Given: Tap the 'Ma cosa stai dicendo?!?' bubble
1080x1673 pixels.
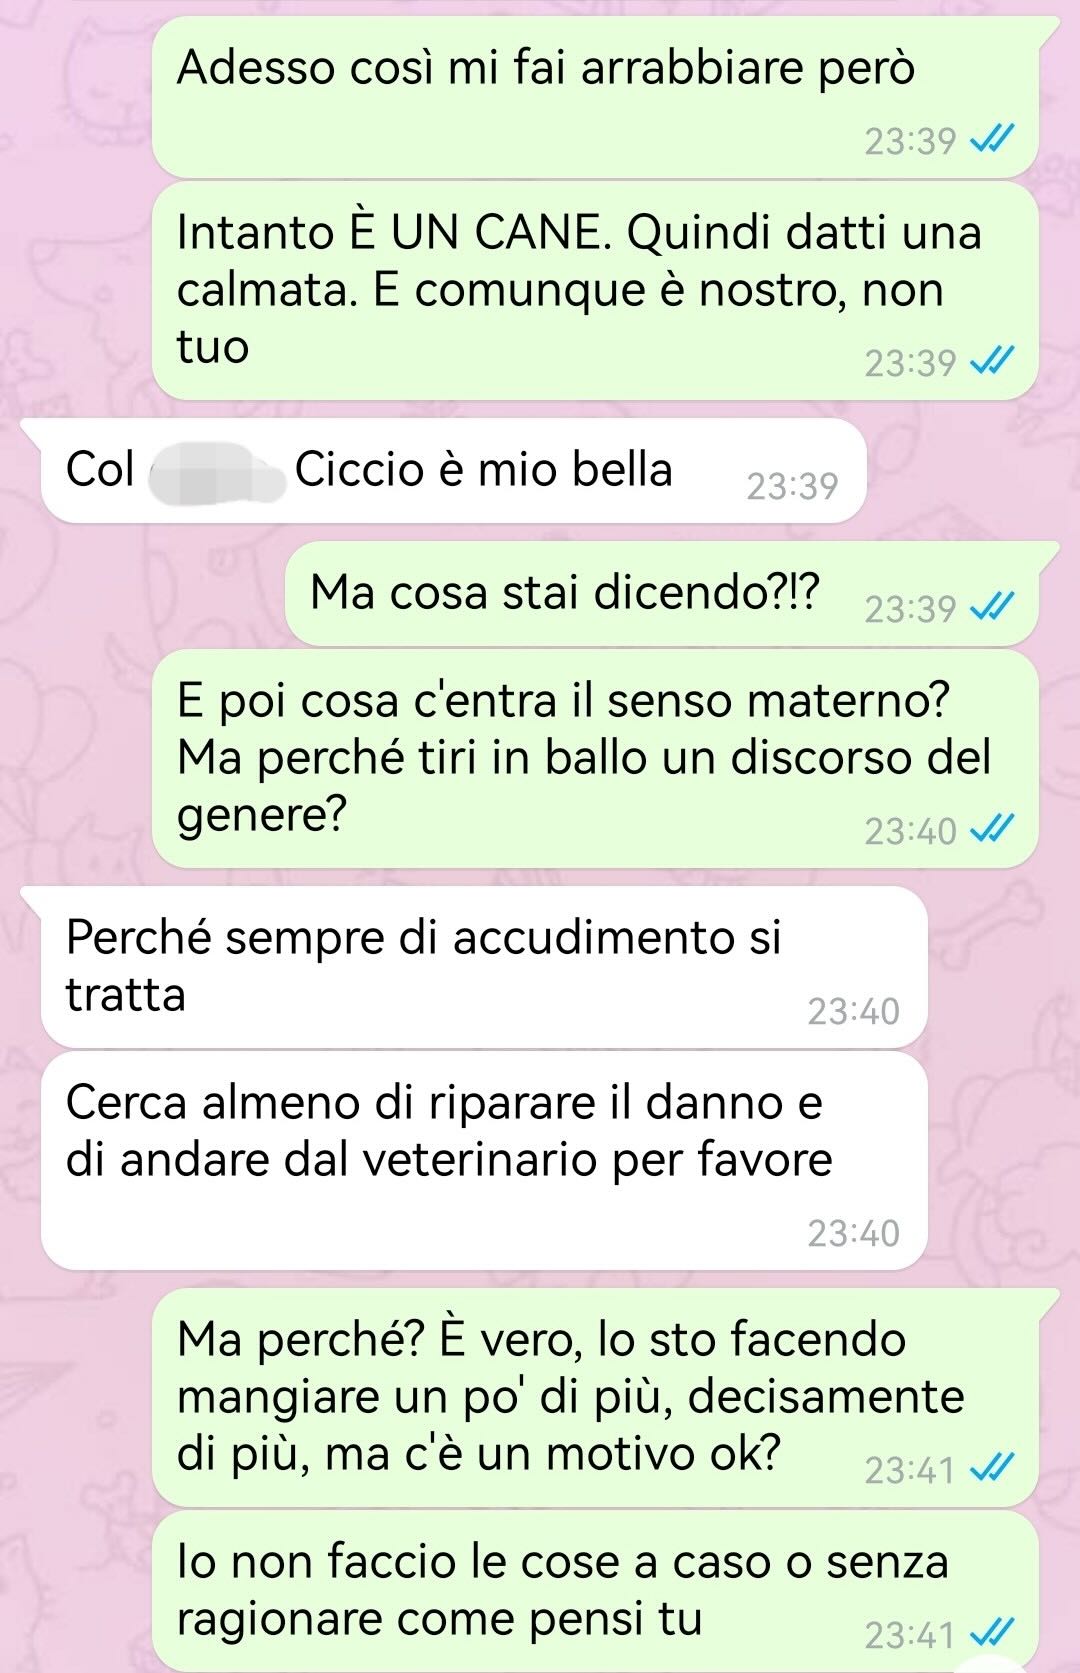Looking at the screenshot, I should [662, 593].
